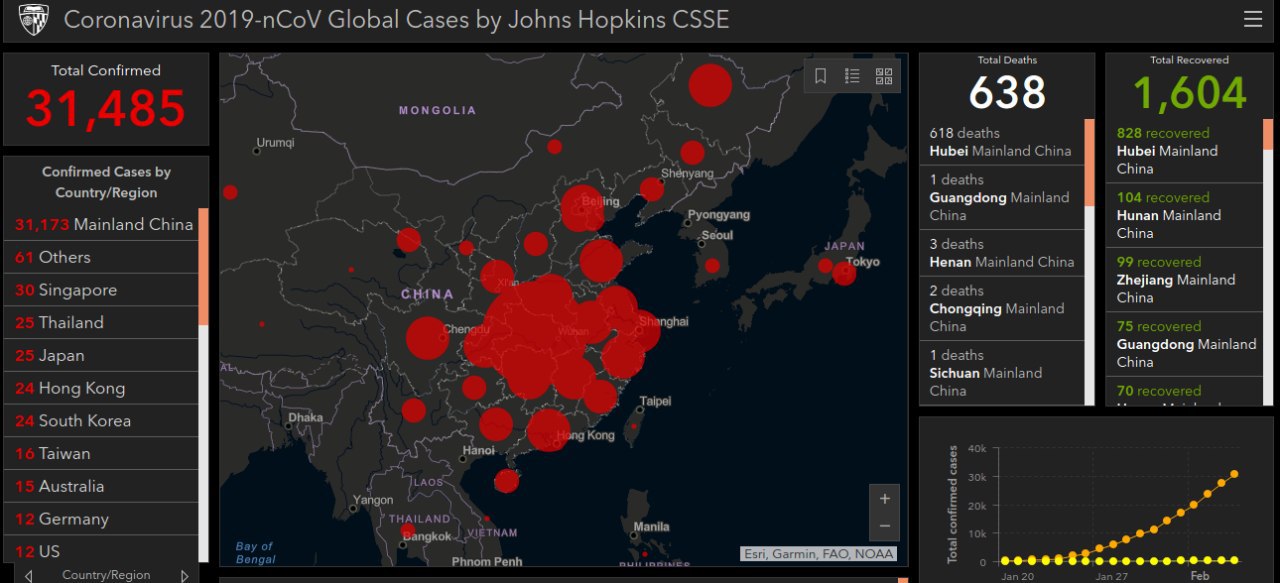Select Japan in the confirmed cases list
1280x583 pixels.
click(x=101, y=356)
